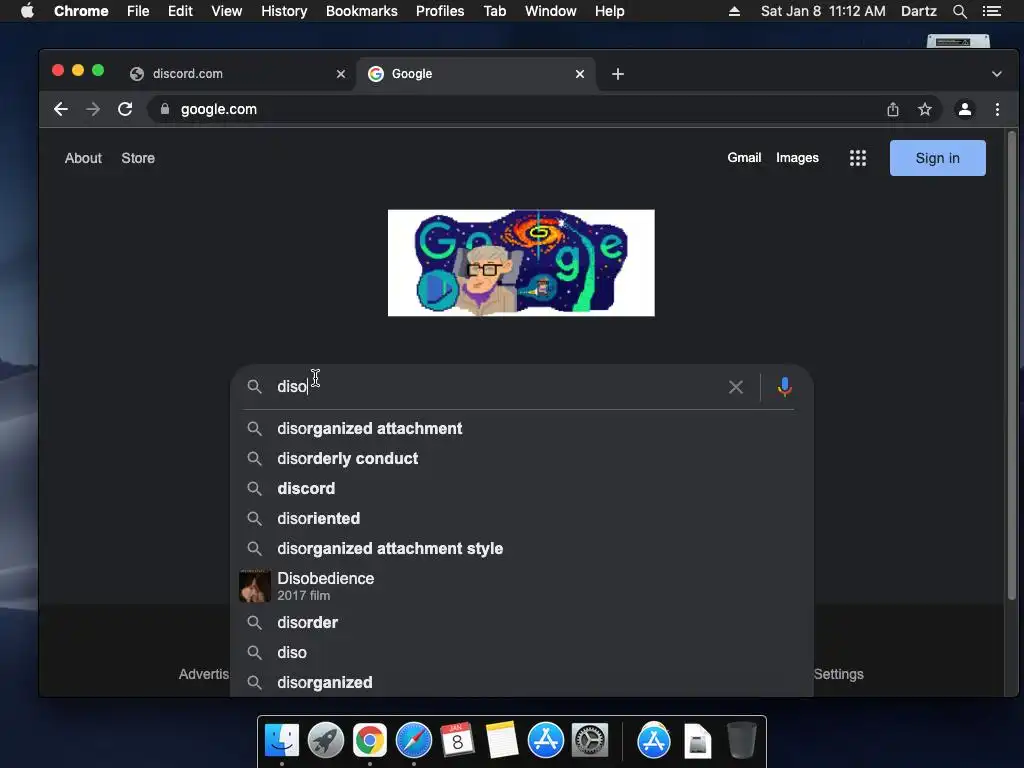This screenshot has height=768, width=1024.
Task: Open Spotlight search in the menu bar
Action: click(x=959, y=11)
